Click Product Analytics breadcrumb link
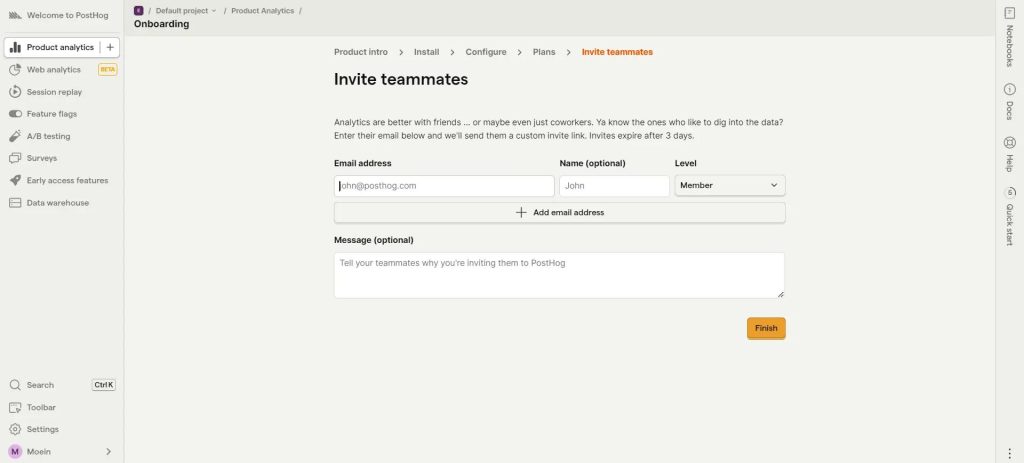This screenshot has height=463, width=1024. pyautogui.click(x=263, y=10)
